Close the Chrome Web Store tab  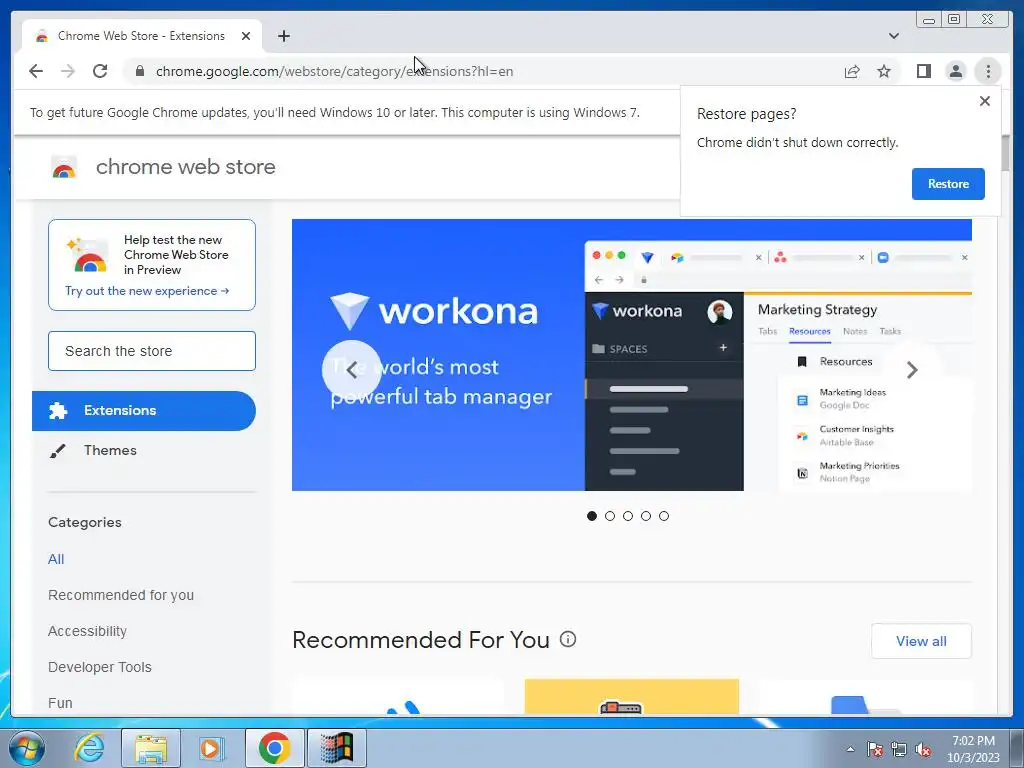click(246, 36)
